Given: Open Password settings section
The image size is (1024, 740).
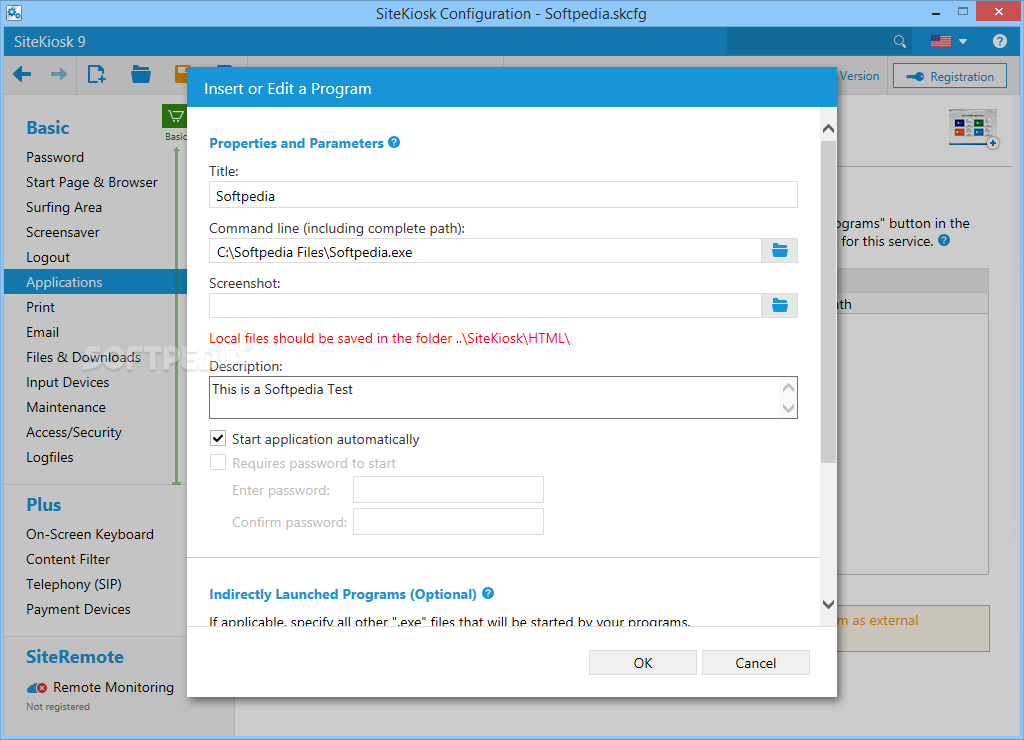Looking at the screenshot, I should [55, 157].
